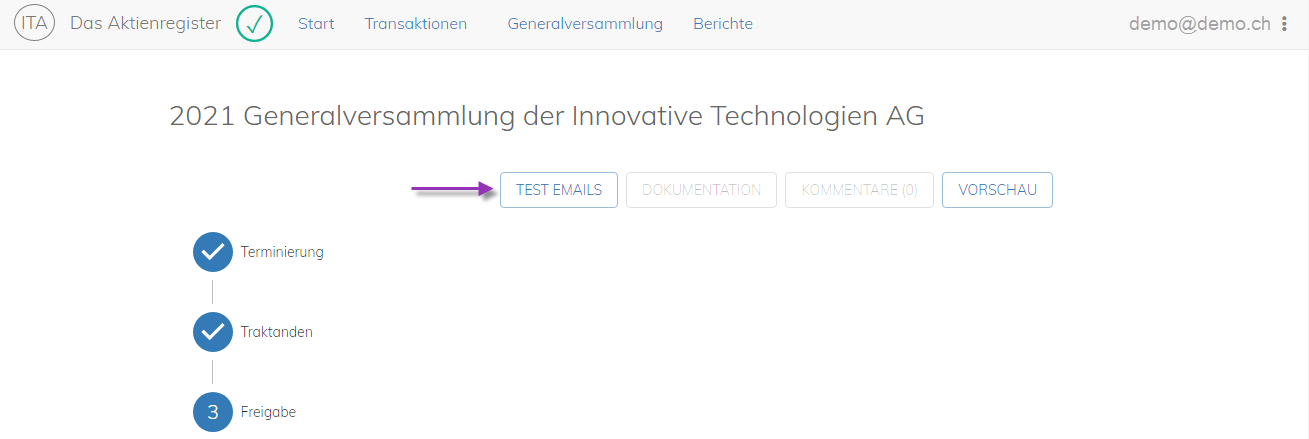This screenshot has width=1309, height=439.
Task: Open the Generalversammlung menu
Action: (x=585, y=24)
